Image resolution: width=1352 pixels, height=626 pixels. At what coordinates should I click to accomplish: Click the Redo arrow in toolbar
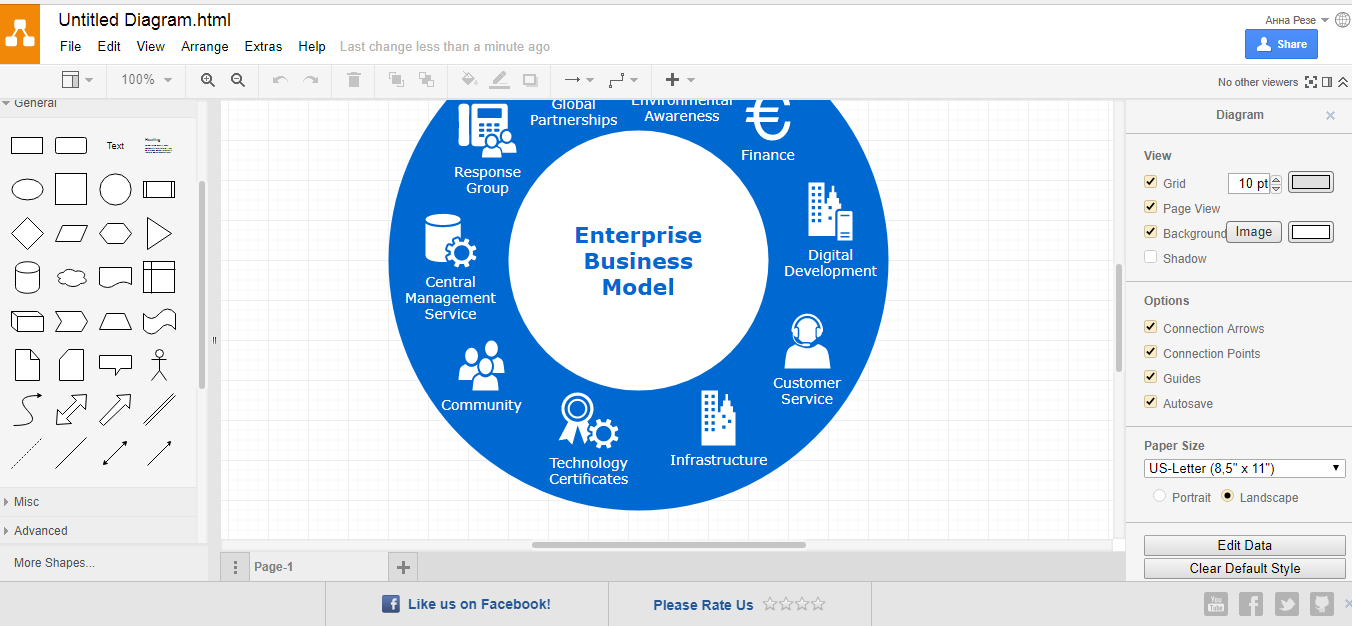pos(311,80)
